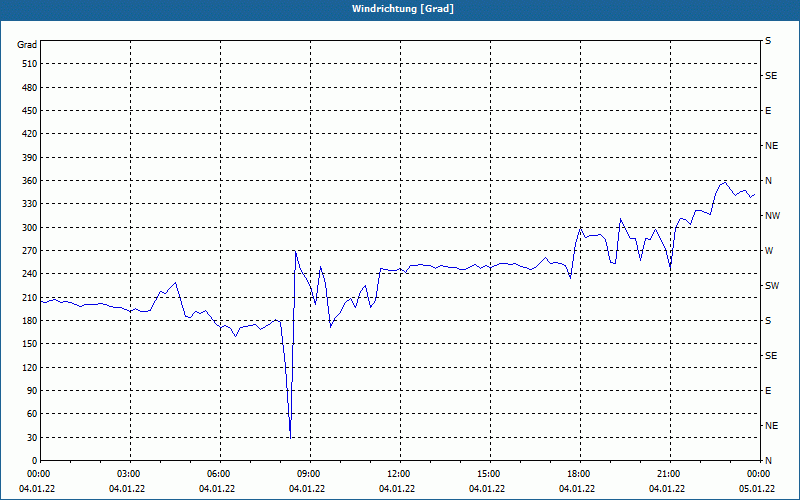Click the '03:00' time label
Screen dimensions: 800x500
click(x=129, y=474)
